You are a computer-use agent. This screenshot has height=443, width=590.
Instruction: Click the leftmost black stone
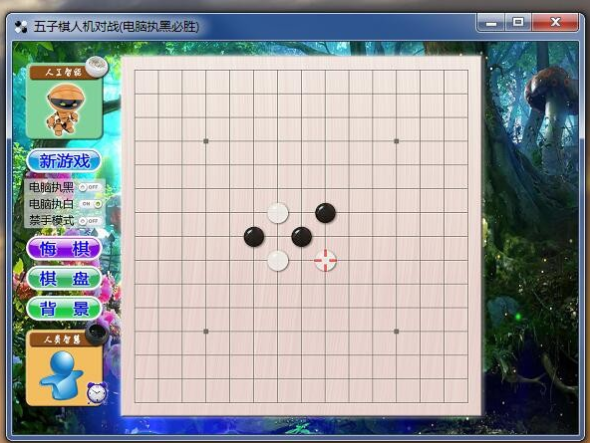pyautogui.click(x=254, y=237)
